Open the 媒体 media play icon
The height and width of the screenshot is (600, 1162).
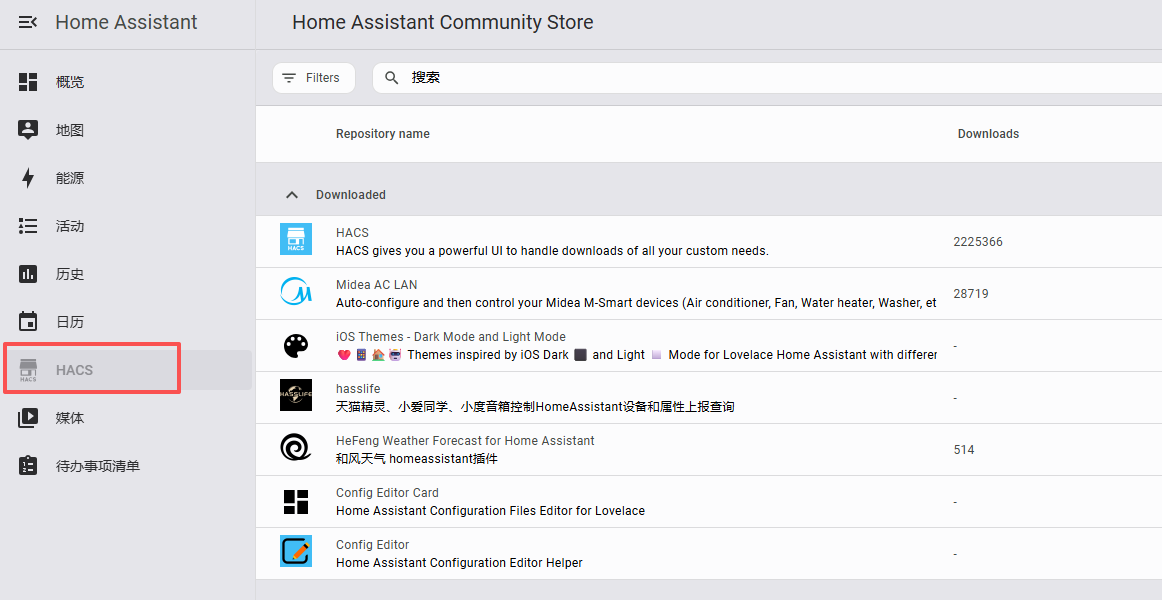pyautogui.click(x=27, y=418)
